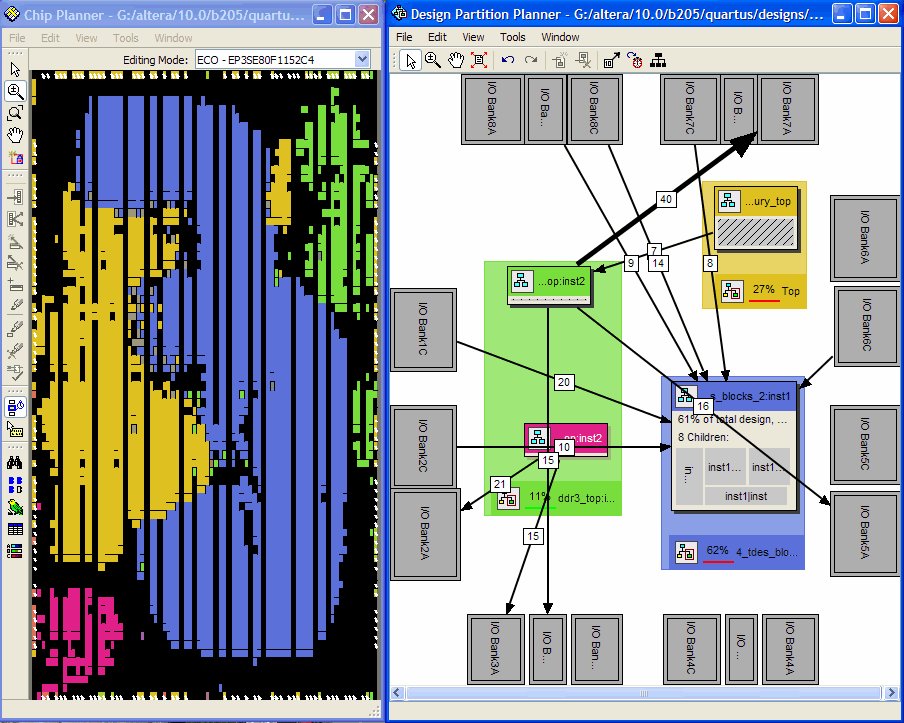The height and width of the screenshot is (723, 904).
Task: Click the horizontal scrollbar thumb in Partition Planner
Action: pyautogui.click(x=644, y=692)
